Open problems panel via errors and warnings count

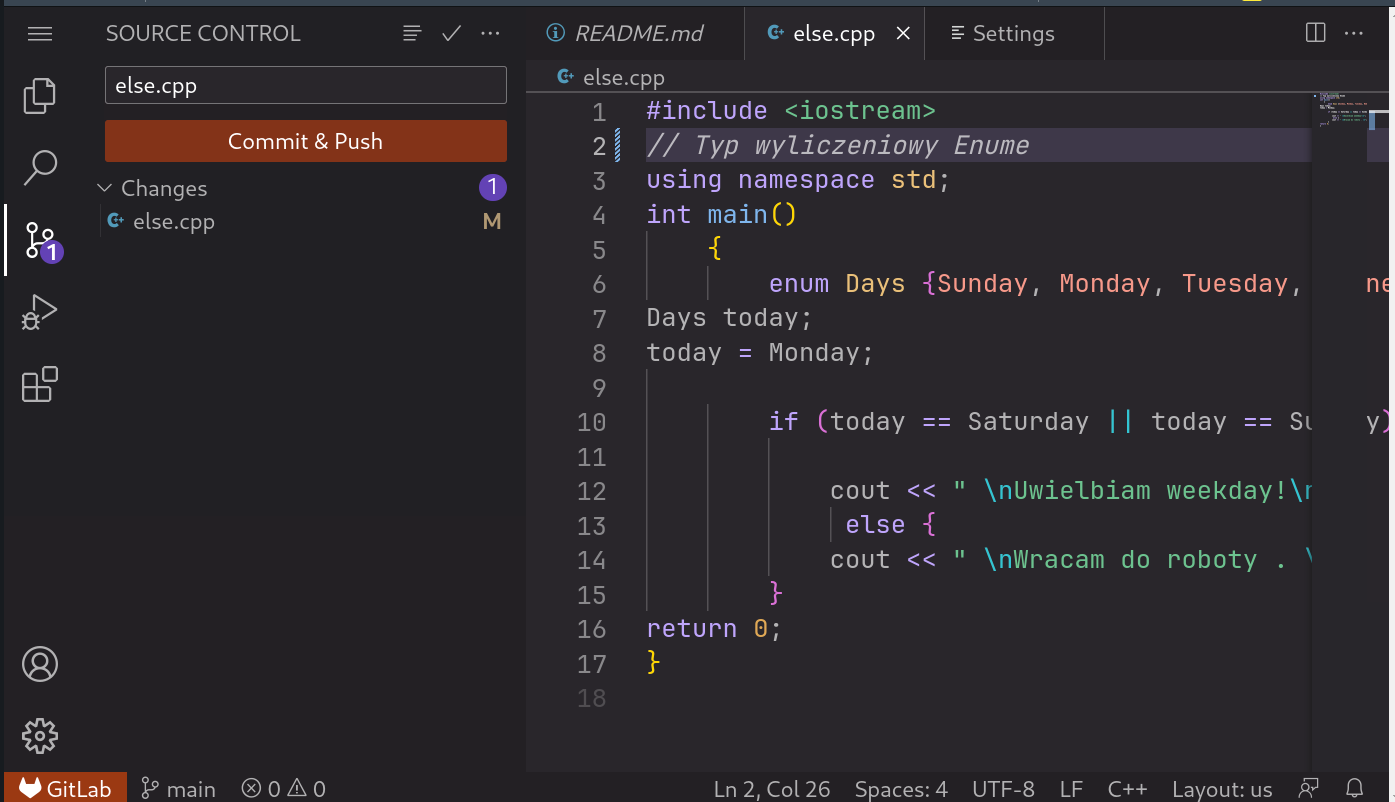[284, 788]
